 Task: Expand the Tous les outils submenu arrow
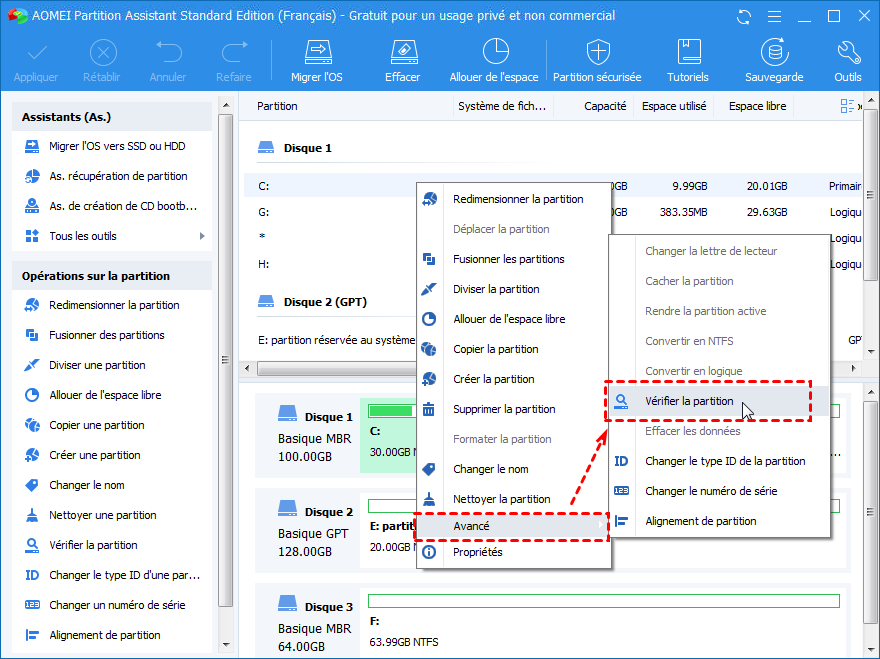(x=202, y=236)
